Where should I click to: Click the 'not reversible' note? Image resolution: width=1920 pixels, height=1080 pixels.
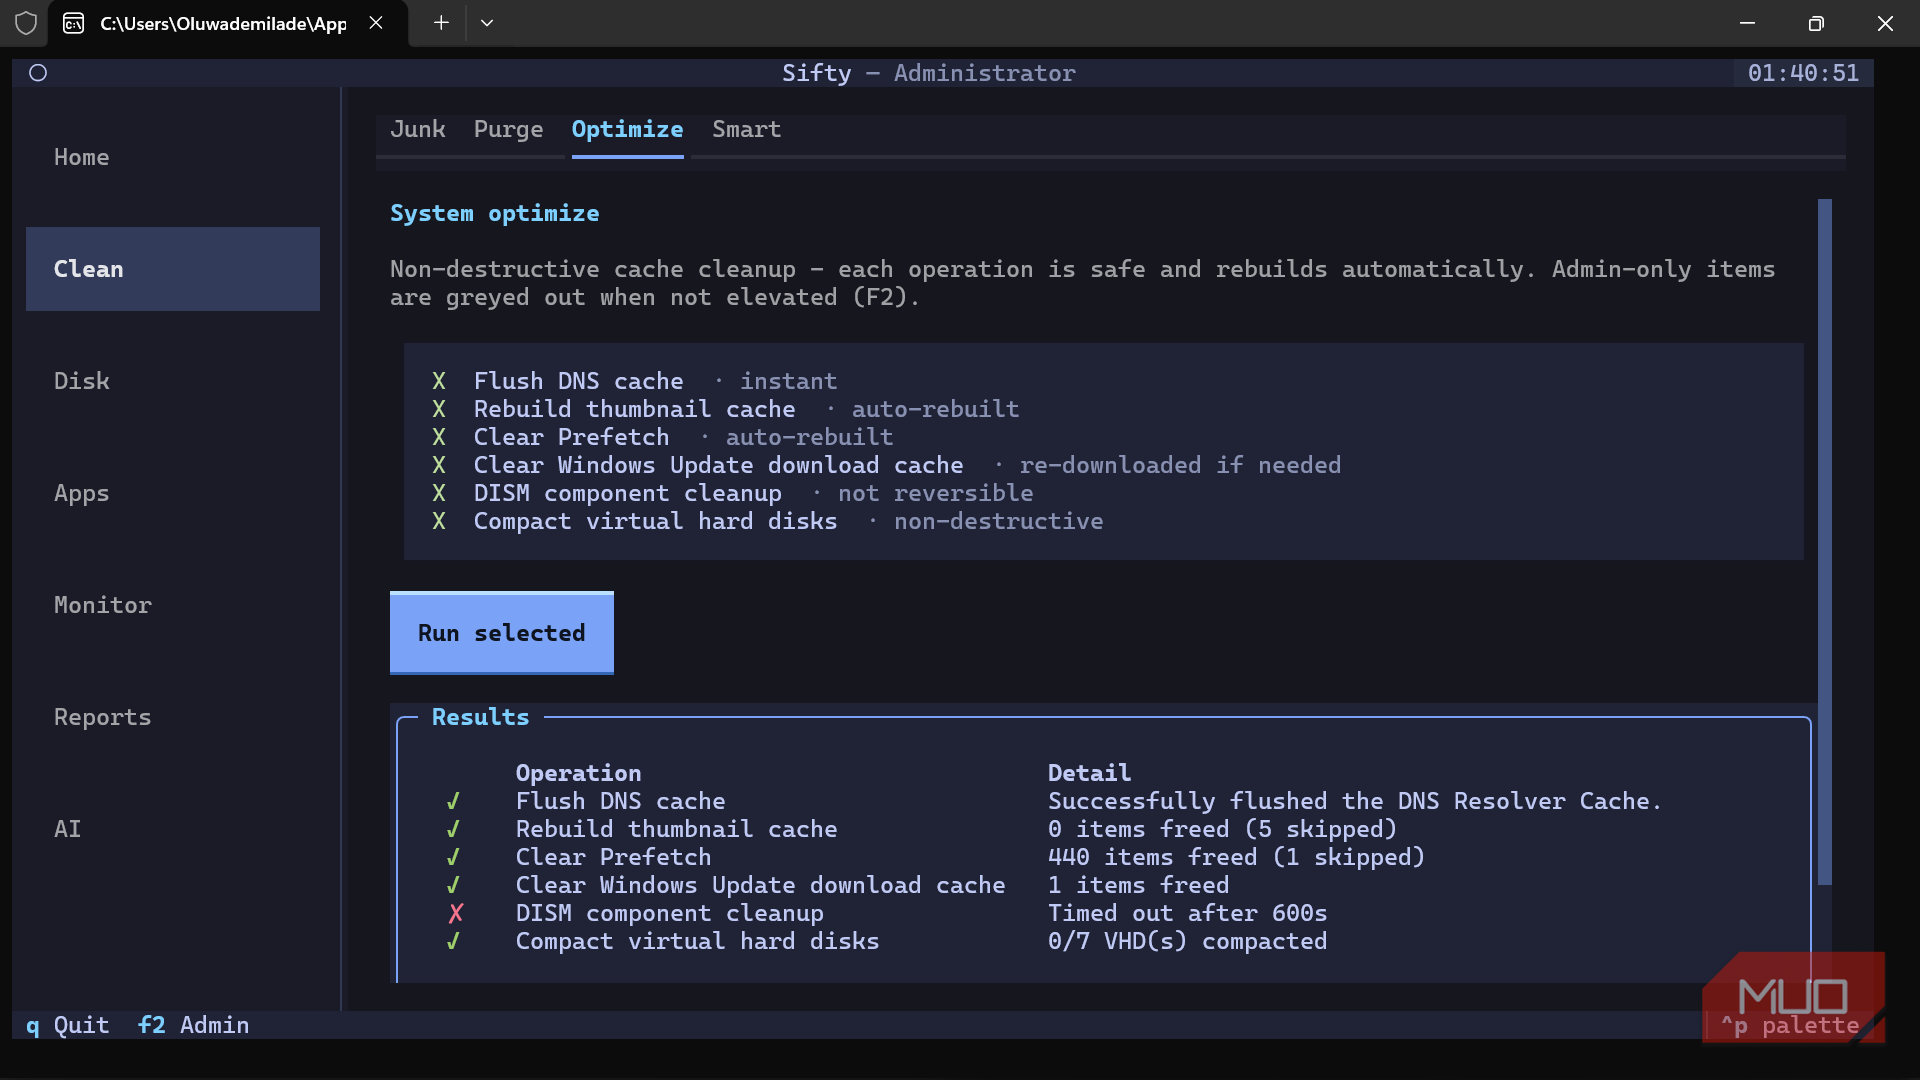[935, 493]
